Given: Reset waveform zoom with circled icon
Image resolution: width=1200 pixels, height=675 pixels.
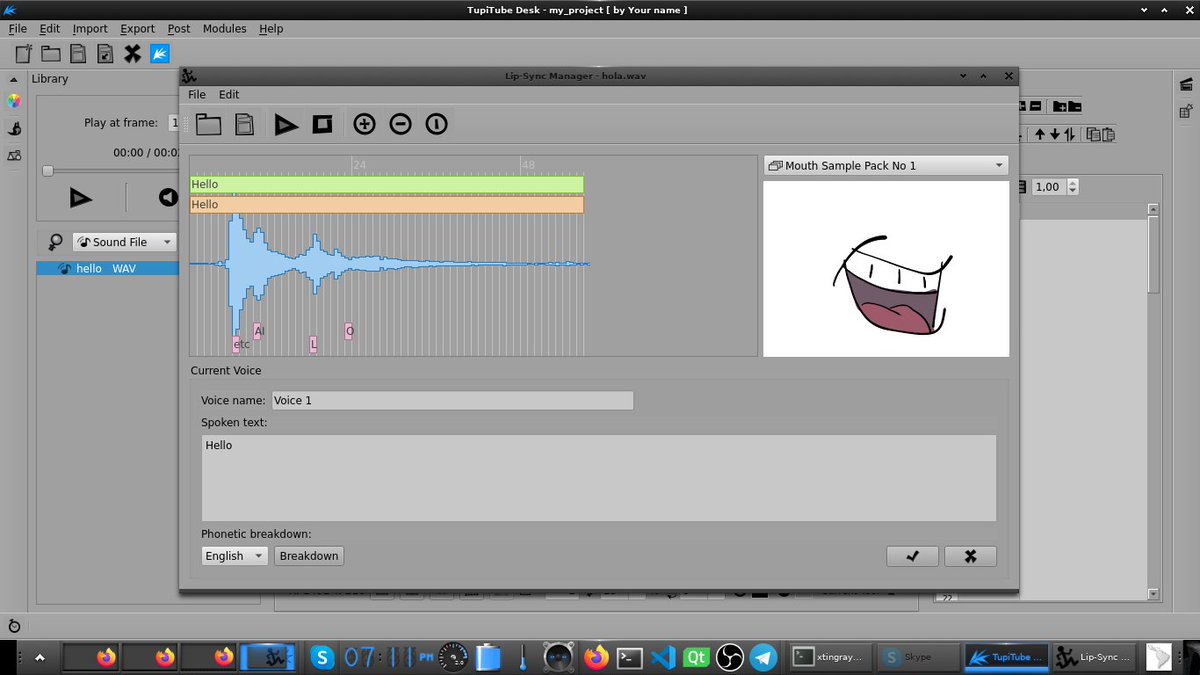Looking at the screenshot, I should pyautogui.click(x=436, y=124).
